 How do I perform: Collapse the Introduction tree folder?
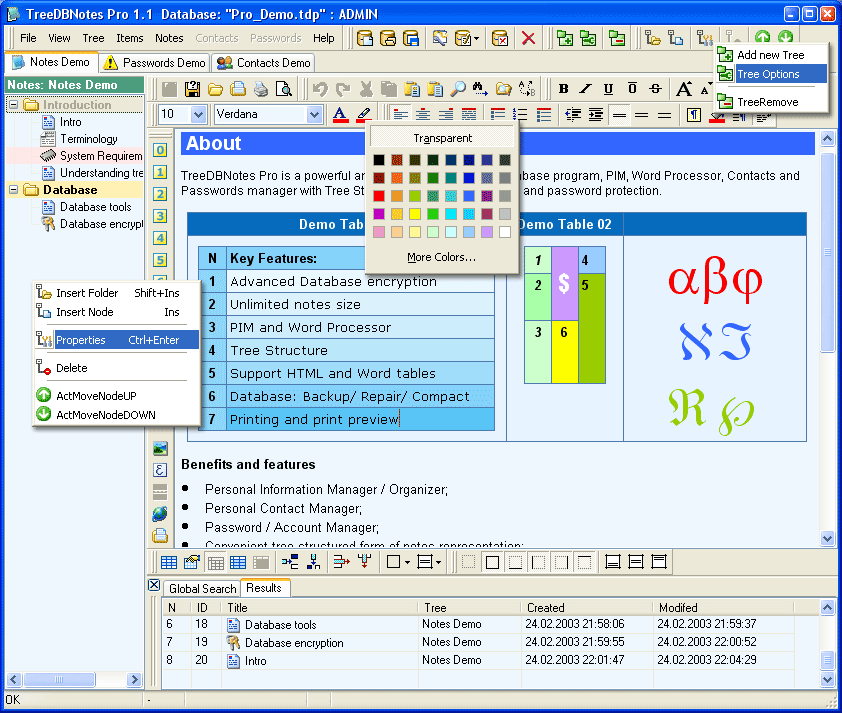[14, 104]
